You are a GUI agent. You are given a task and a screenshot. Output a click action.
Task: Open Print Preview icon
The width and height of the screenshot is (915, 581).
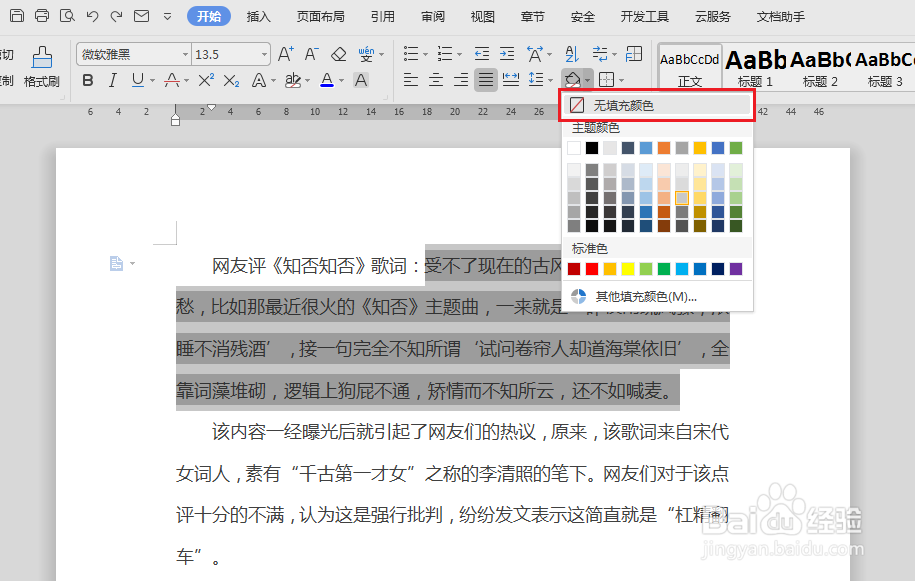pyautogui.click(x=67, y=16)
